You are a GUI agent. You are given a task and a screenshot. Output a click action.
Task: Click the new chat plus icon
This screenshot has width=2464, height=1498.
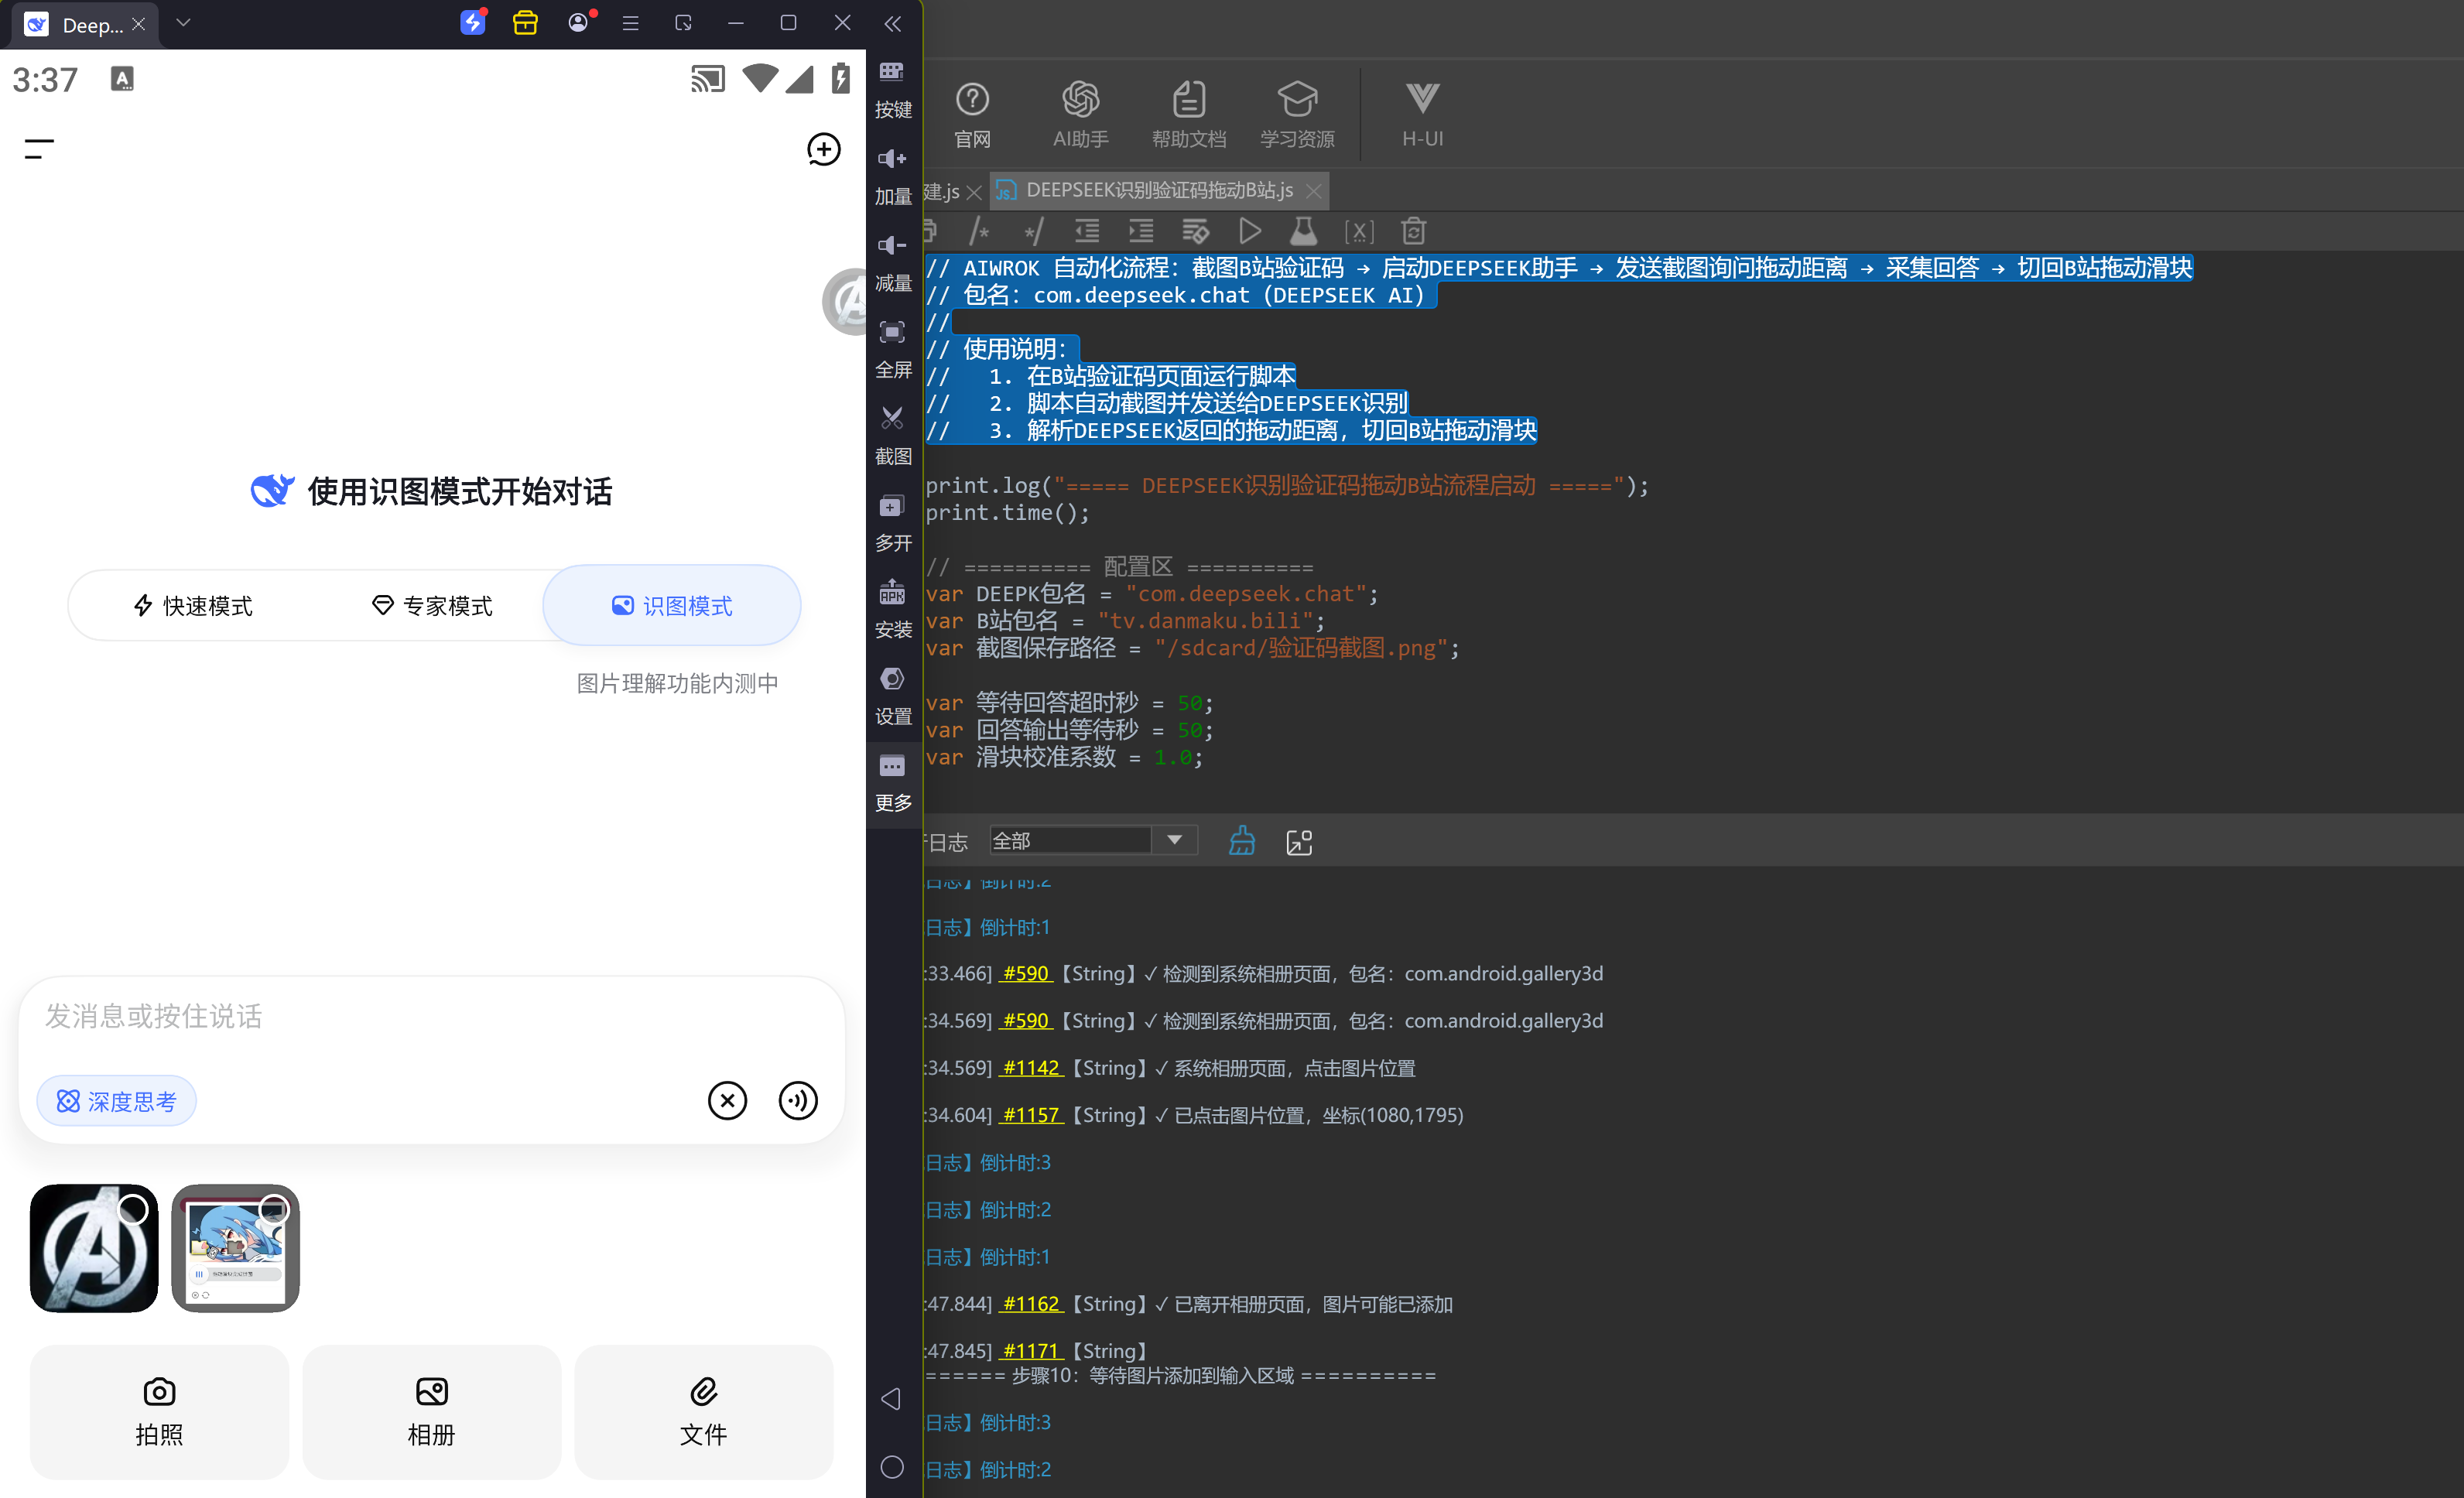pos(823,150)
